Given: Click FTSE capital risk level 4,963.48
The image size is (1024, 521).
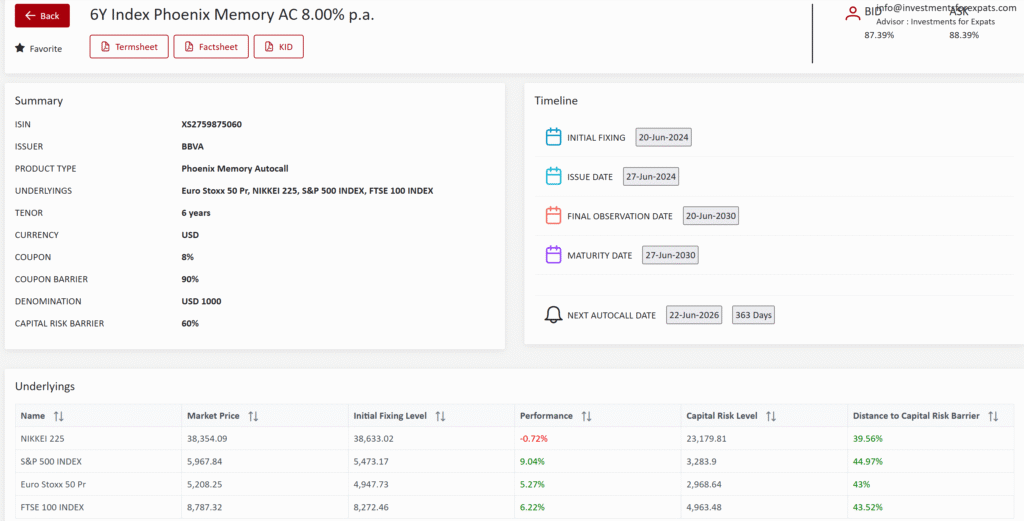Looking at the screenshot, I should pos(703,507).
